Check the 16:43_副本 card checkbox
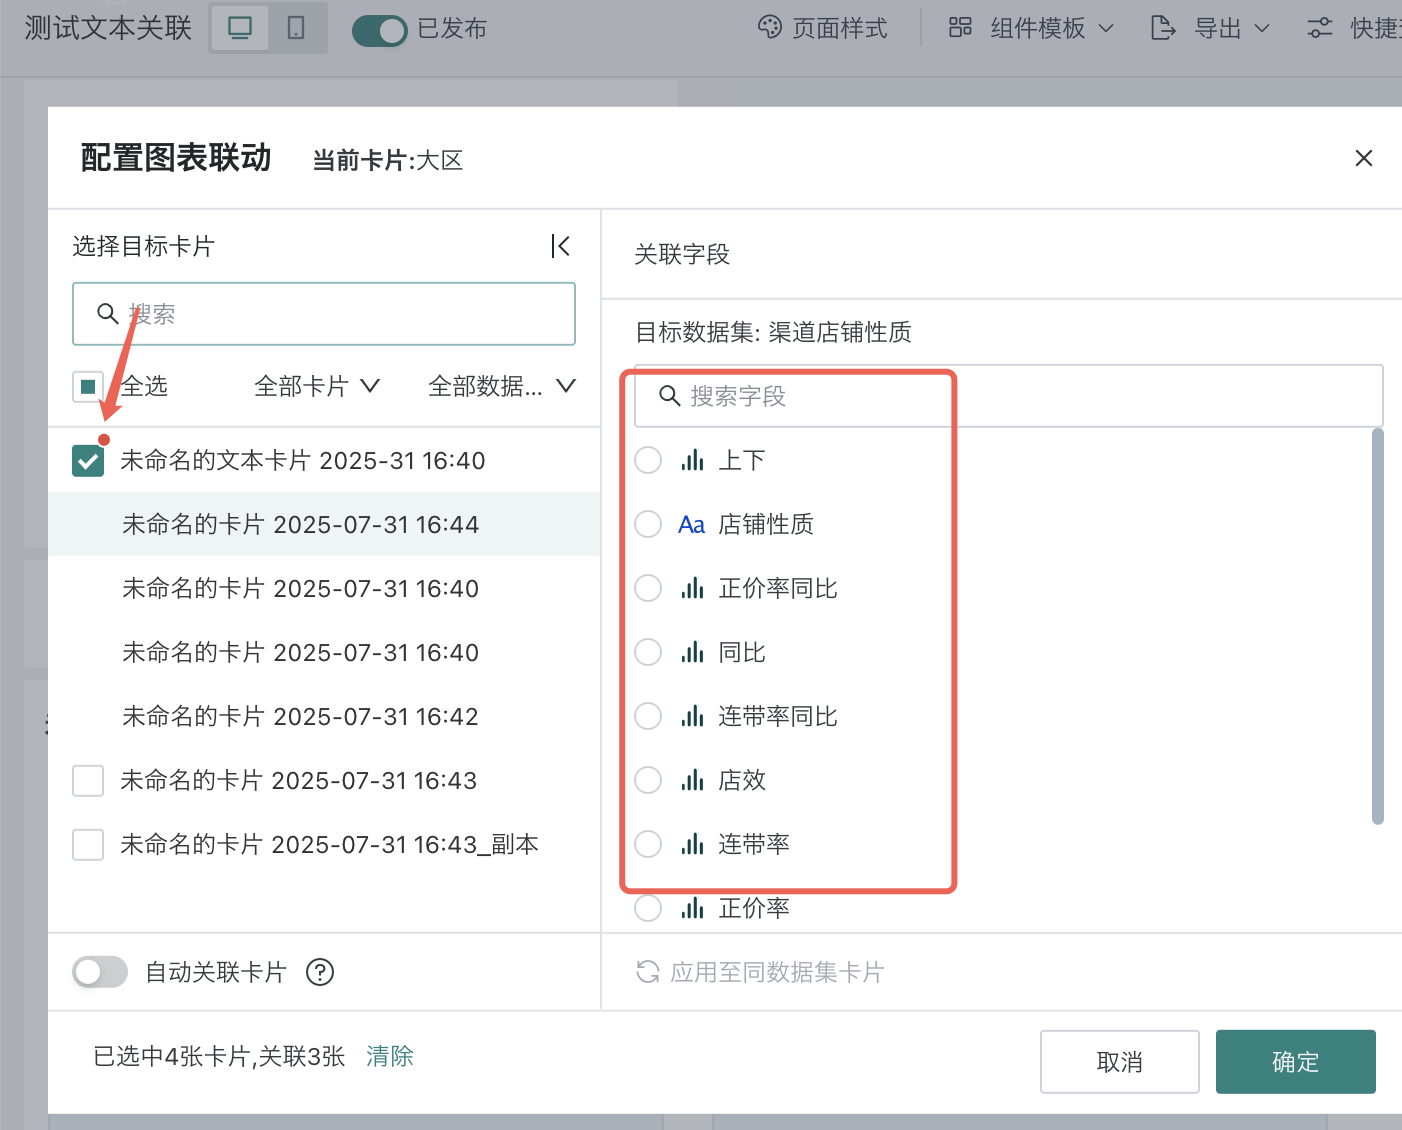This screenshot has height=1130, width=1402. (x=88, y=844)
